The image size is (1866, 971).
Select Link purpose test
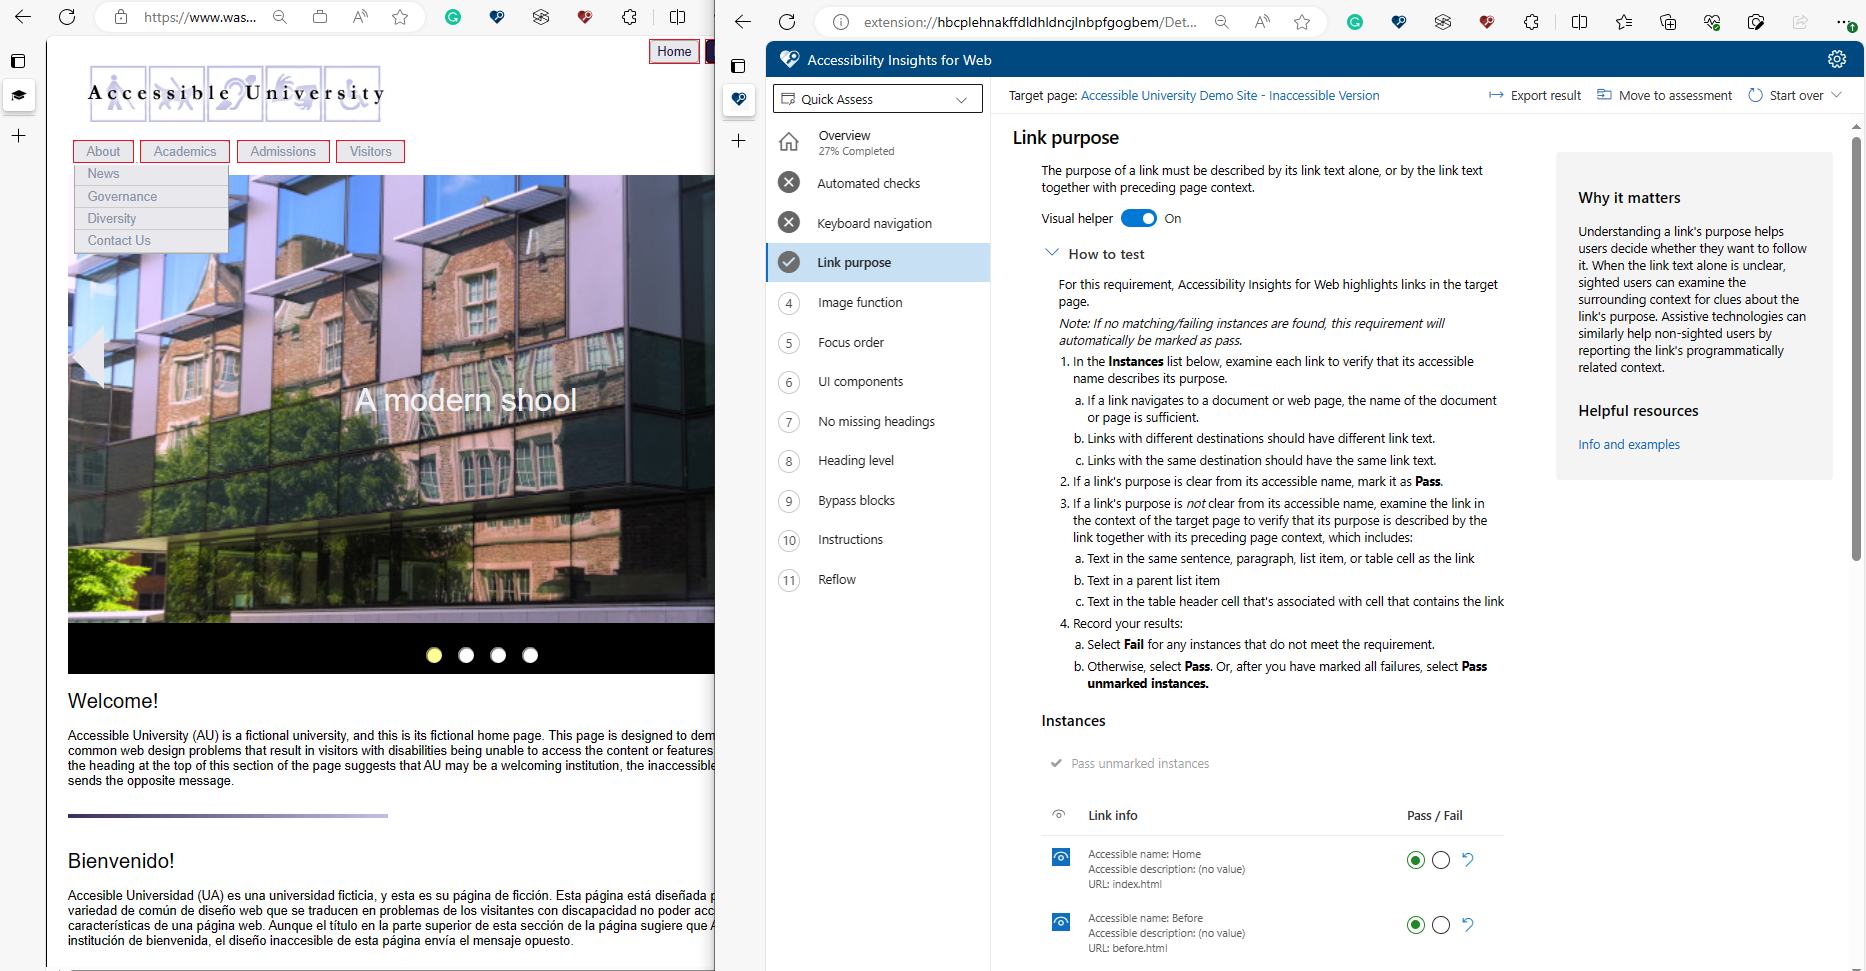878,262
